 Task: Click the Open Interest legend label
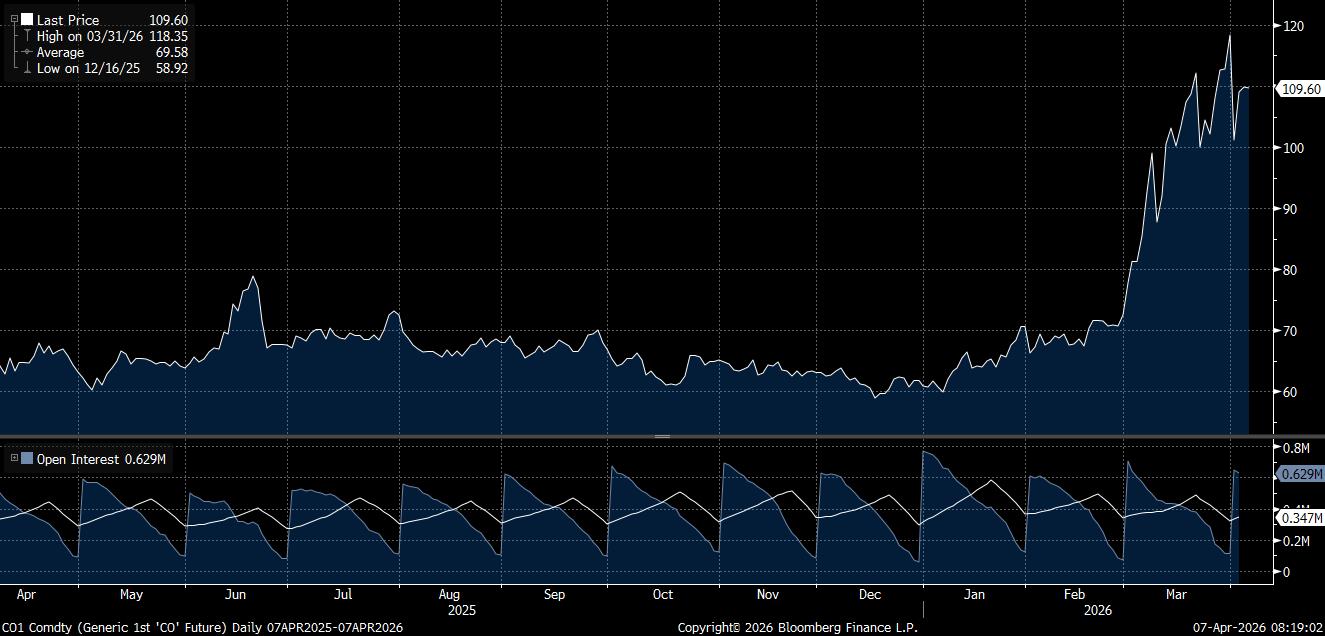click(x=78, y=459)
